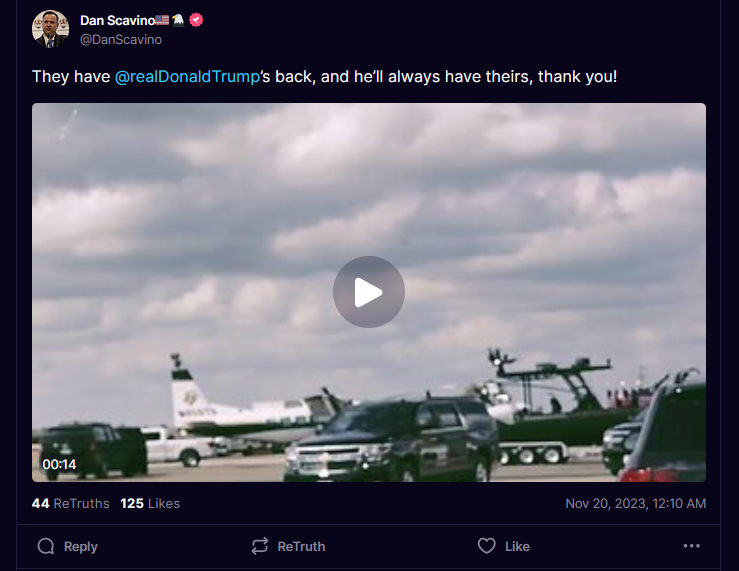Open the three-dot more options menu
The height and width of the screenshot is (571, 739).
(691, 546)
